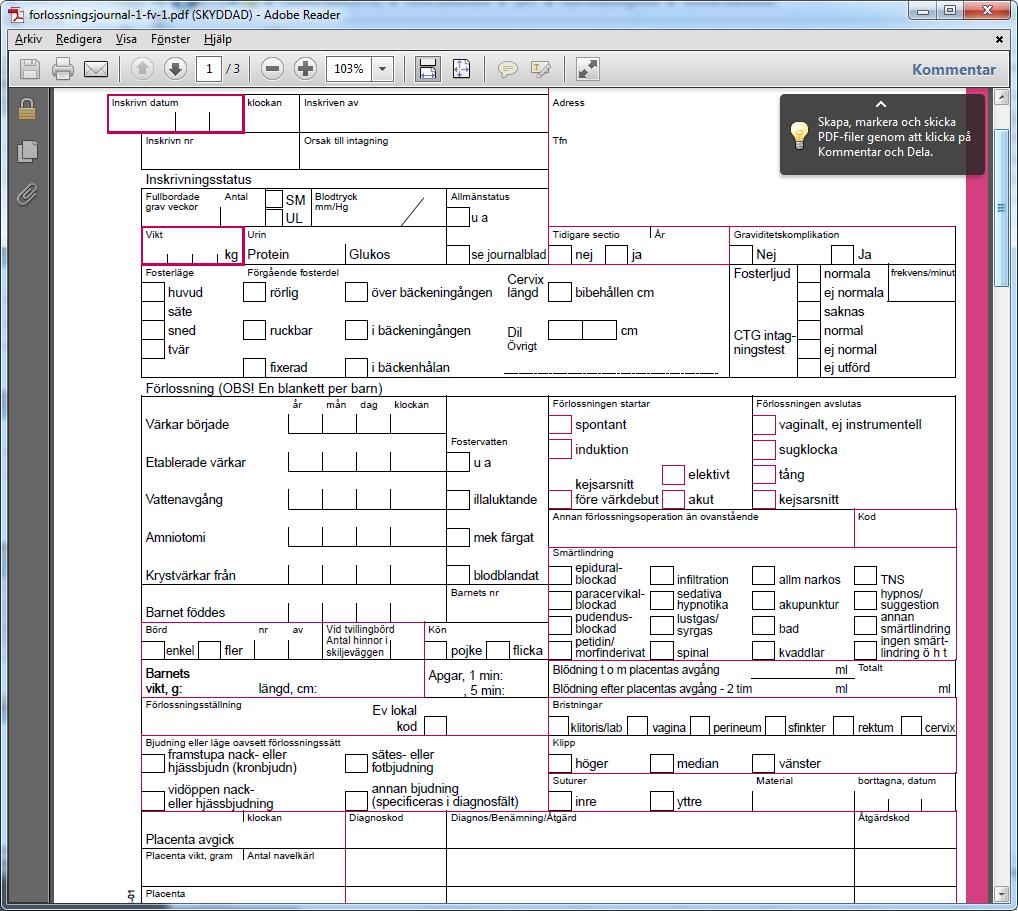Image resolution: width=1018 pixels, height=911 pixels.
Task: Click the 'Placenta avgick' label
Action: pyautogui.click(x=190, y=839)
